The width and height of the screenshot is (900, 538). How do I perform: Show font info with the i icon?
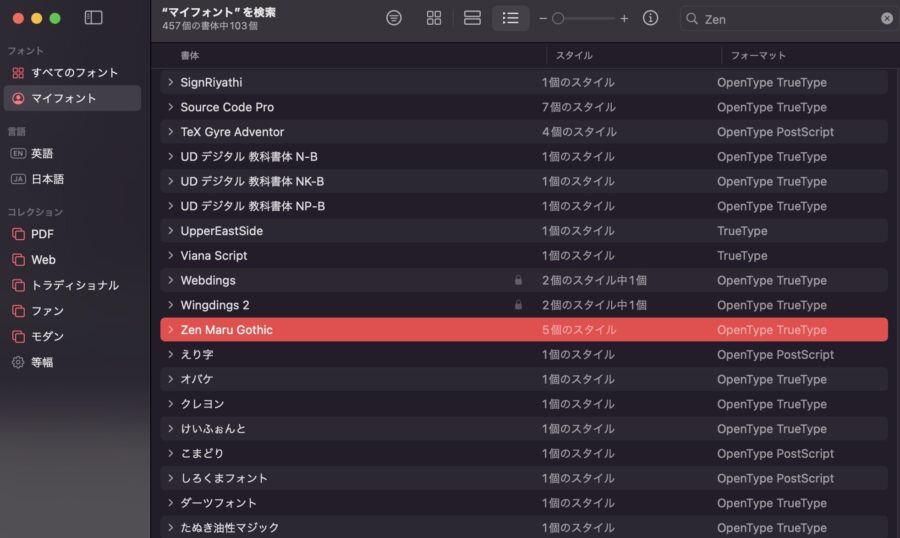click(x=650, y=18)
